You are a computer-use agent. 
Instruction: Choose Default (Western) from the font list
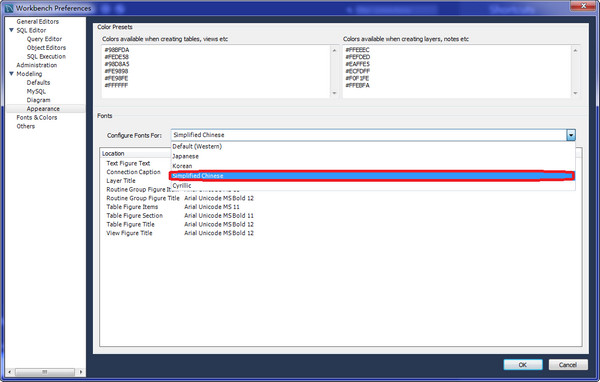click(372, 146)
